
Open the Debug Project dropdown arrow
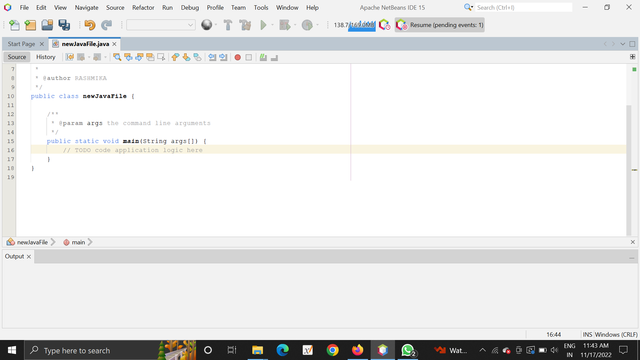pos(295,25)
